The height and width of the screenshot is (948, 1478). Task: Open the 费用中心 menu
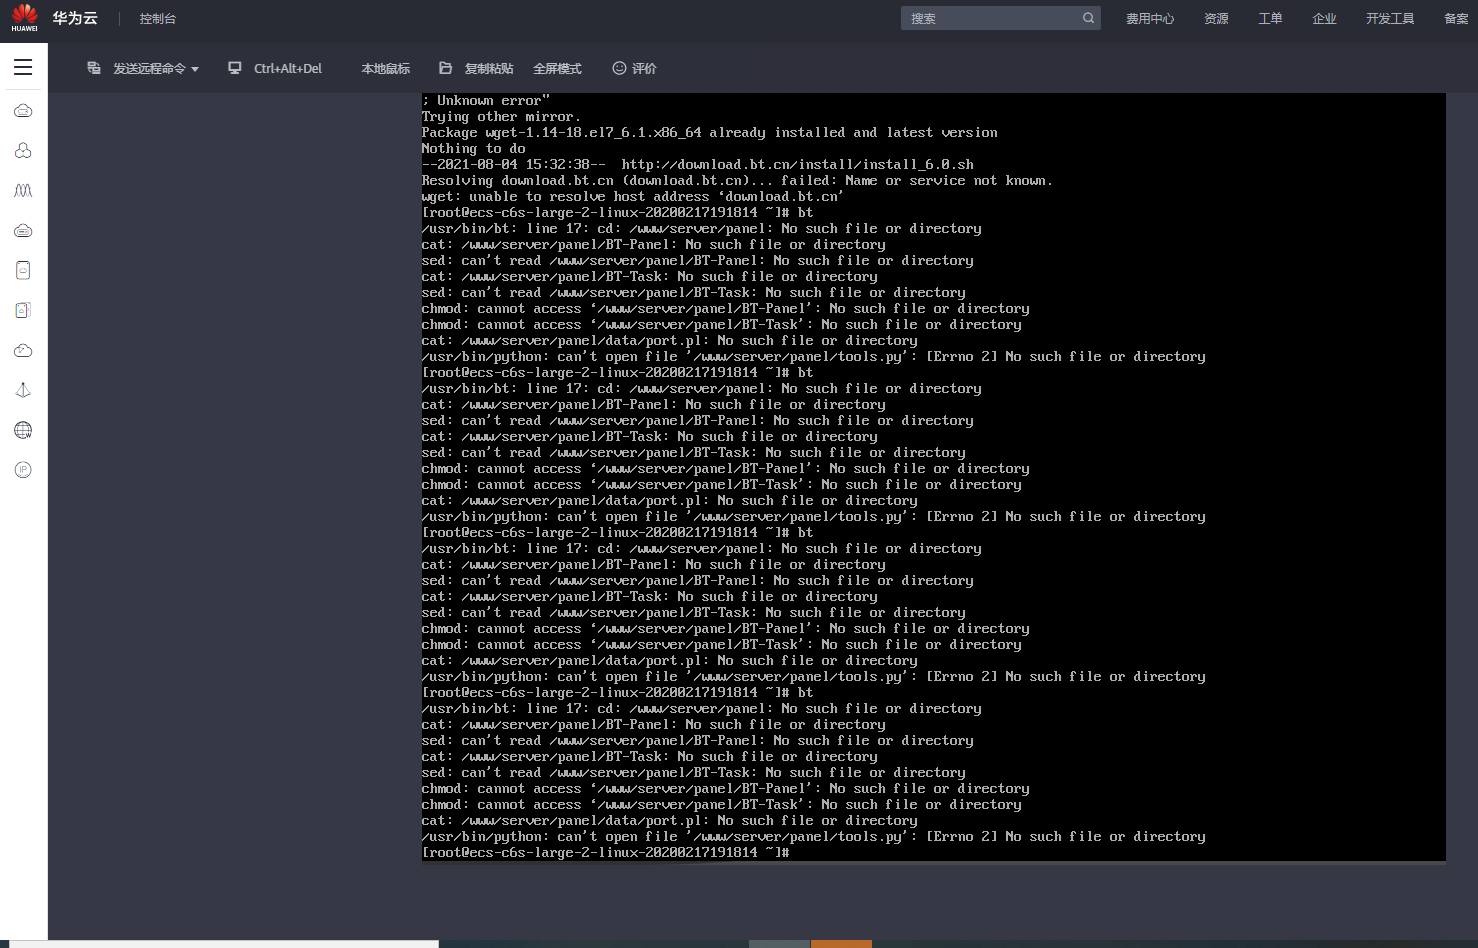(x=1149, y=18)
